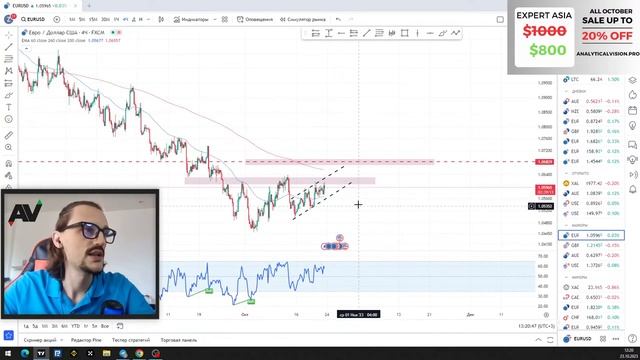Open the help center question icon
This screenshot has width=640, height=360.
[x=632, y=338]
